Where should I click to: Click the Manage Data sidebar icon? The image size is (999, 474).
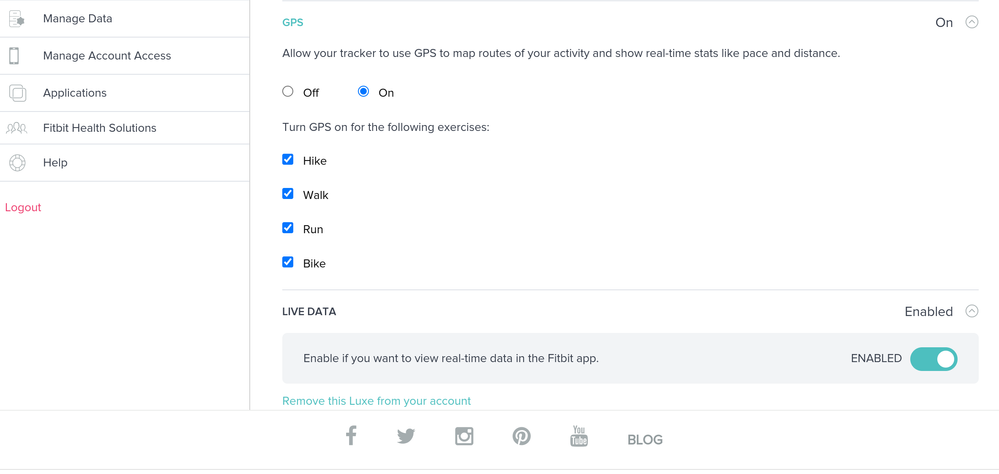[17, 19]
